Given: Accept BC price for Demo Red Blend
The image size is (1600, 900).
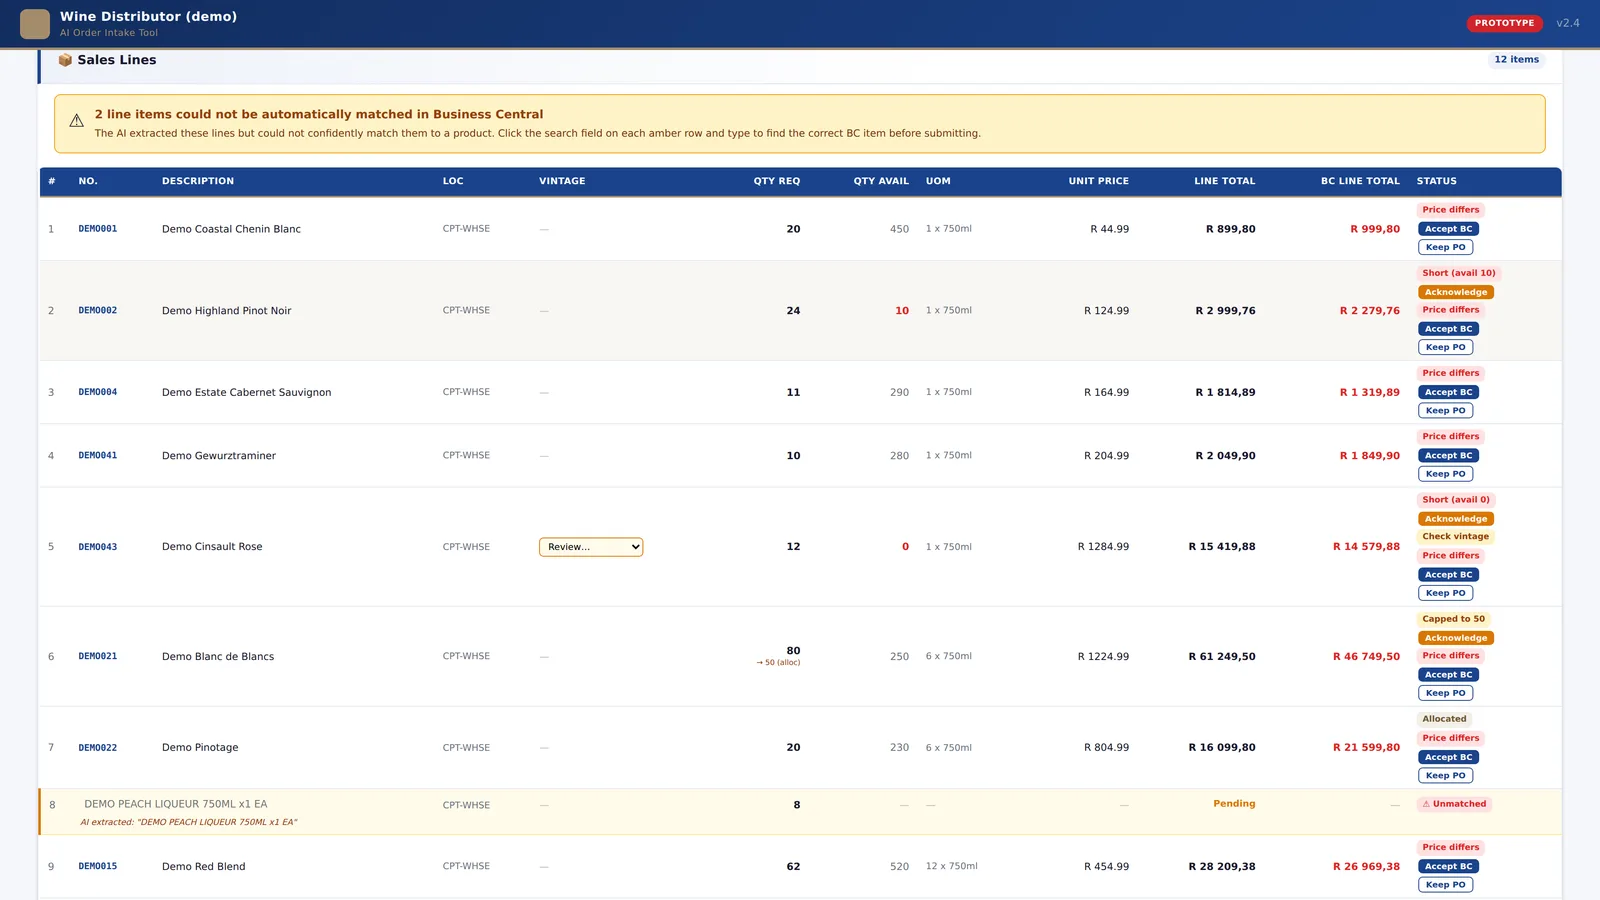Looking at the screenshot, I should point(1448,866).
